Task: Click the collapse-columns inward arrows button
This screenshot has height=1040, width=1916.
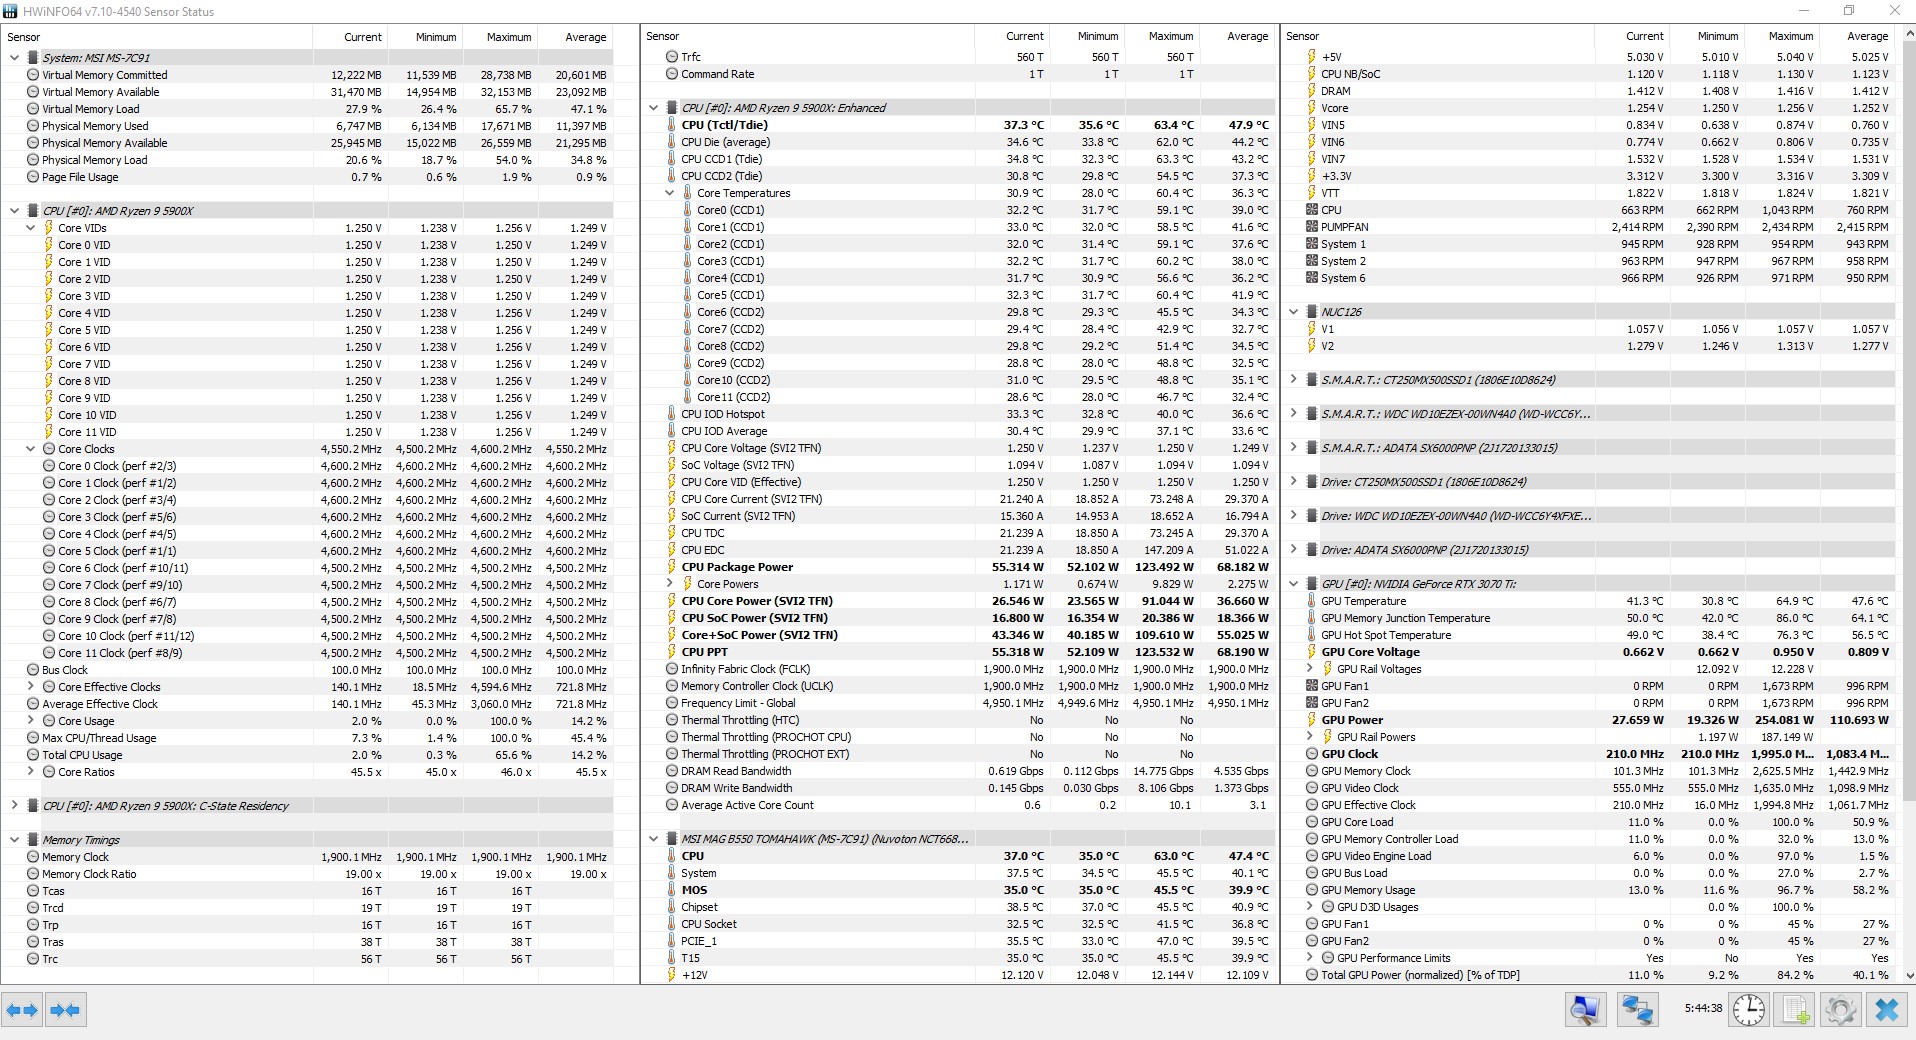Action: (65, 1010)
